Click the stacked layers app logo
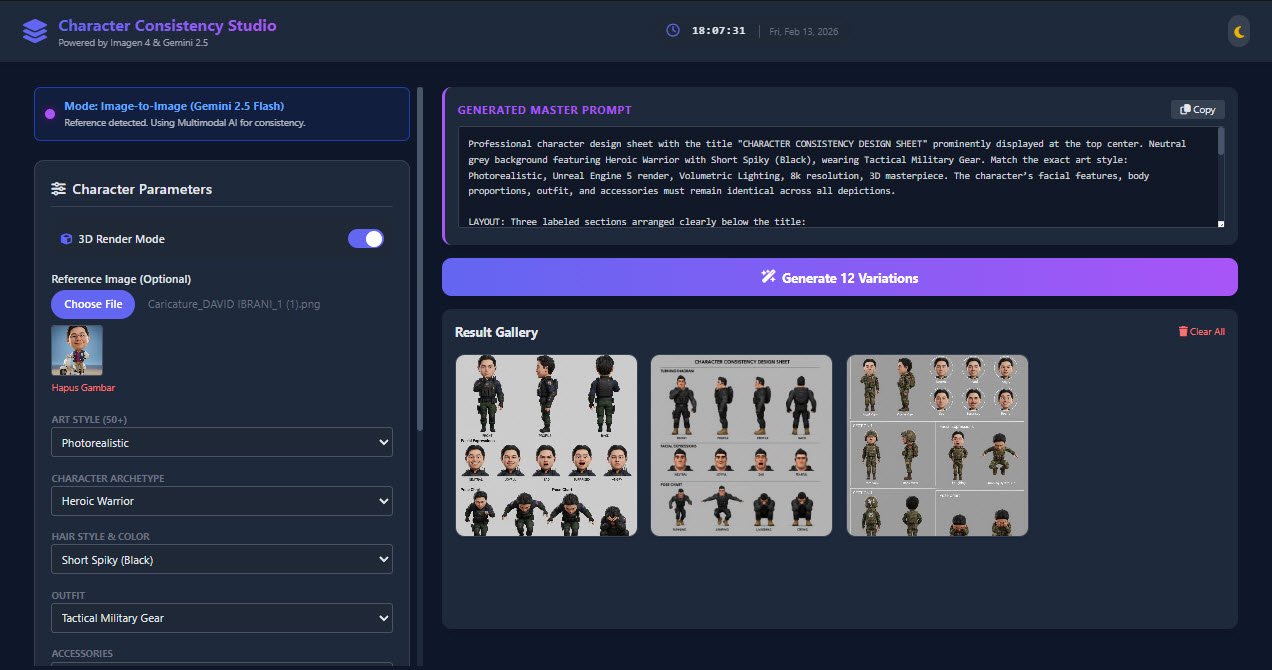The width and height of the screenshot is (1272, 670). [x=34, y=32]
